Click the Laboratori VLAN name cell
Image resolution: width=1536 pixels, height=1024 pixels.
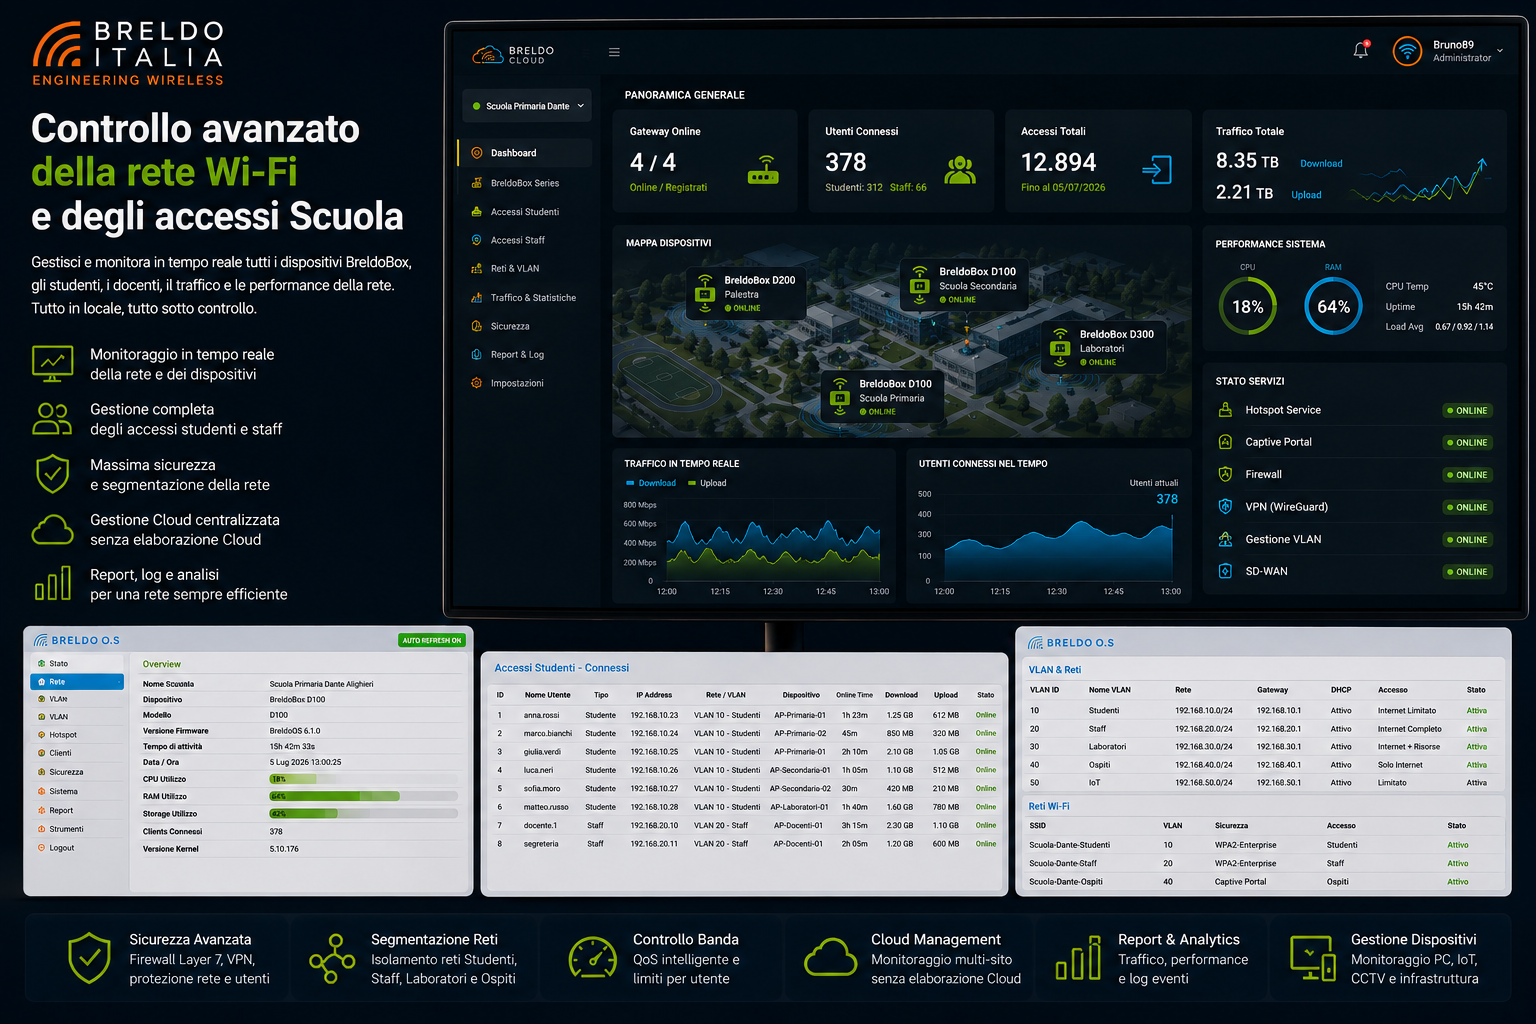[1107, 747]
